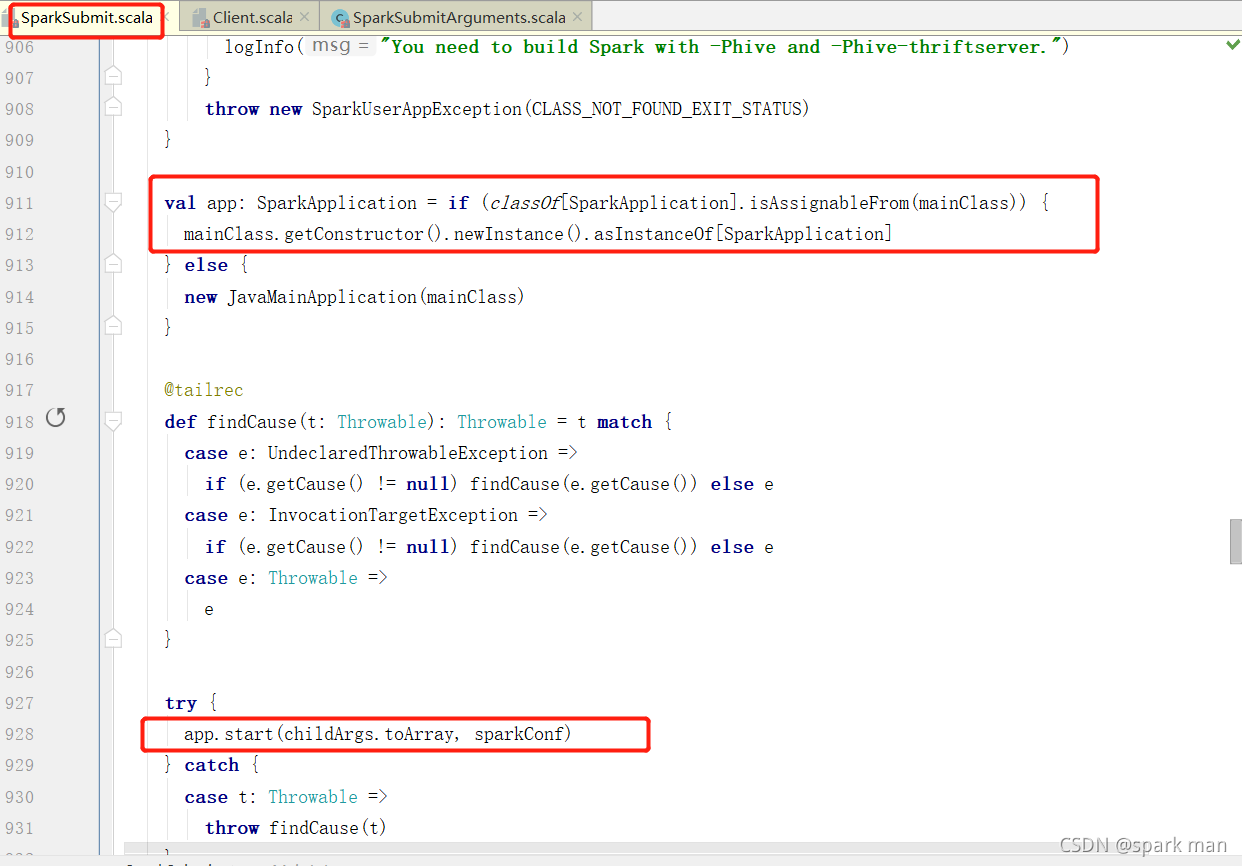
Task: Click line number 906 in the gutter
Action: 19,47
